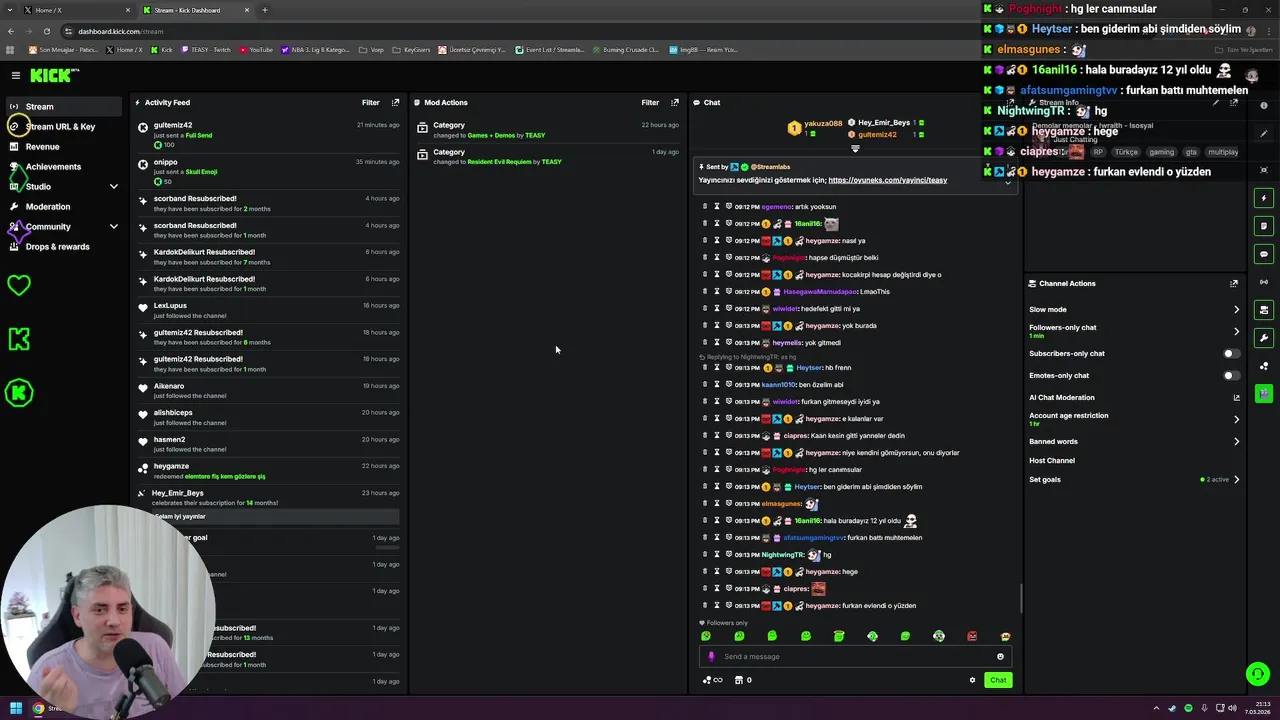Screen dimensions: 1280x720
Task: Click the Send a message input field
Action: coord(855,657)
